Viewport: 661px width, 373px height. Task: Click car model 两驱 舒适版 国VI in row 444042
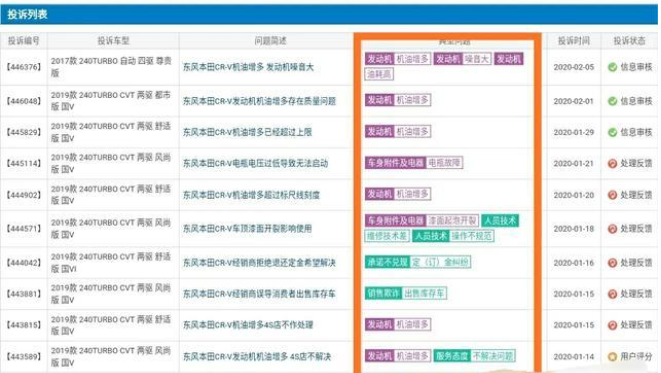[x=111, y=263]
